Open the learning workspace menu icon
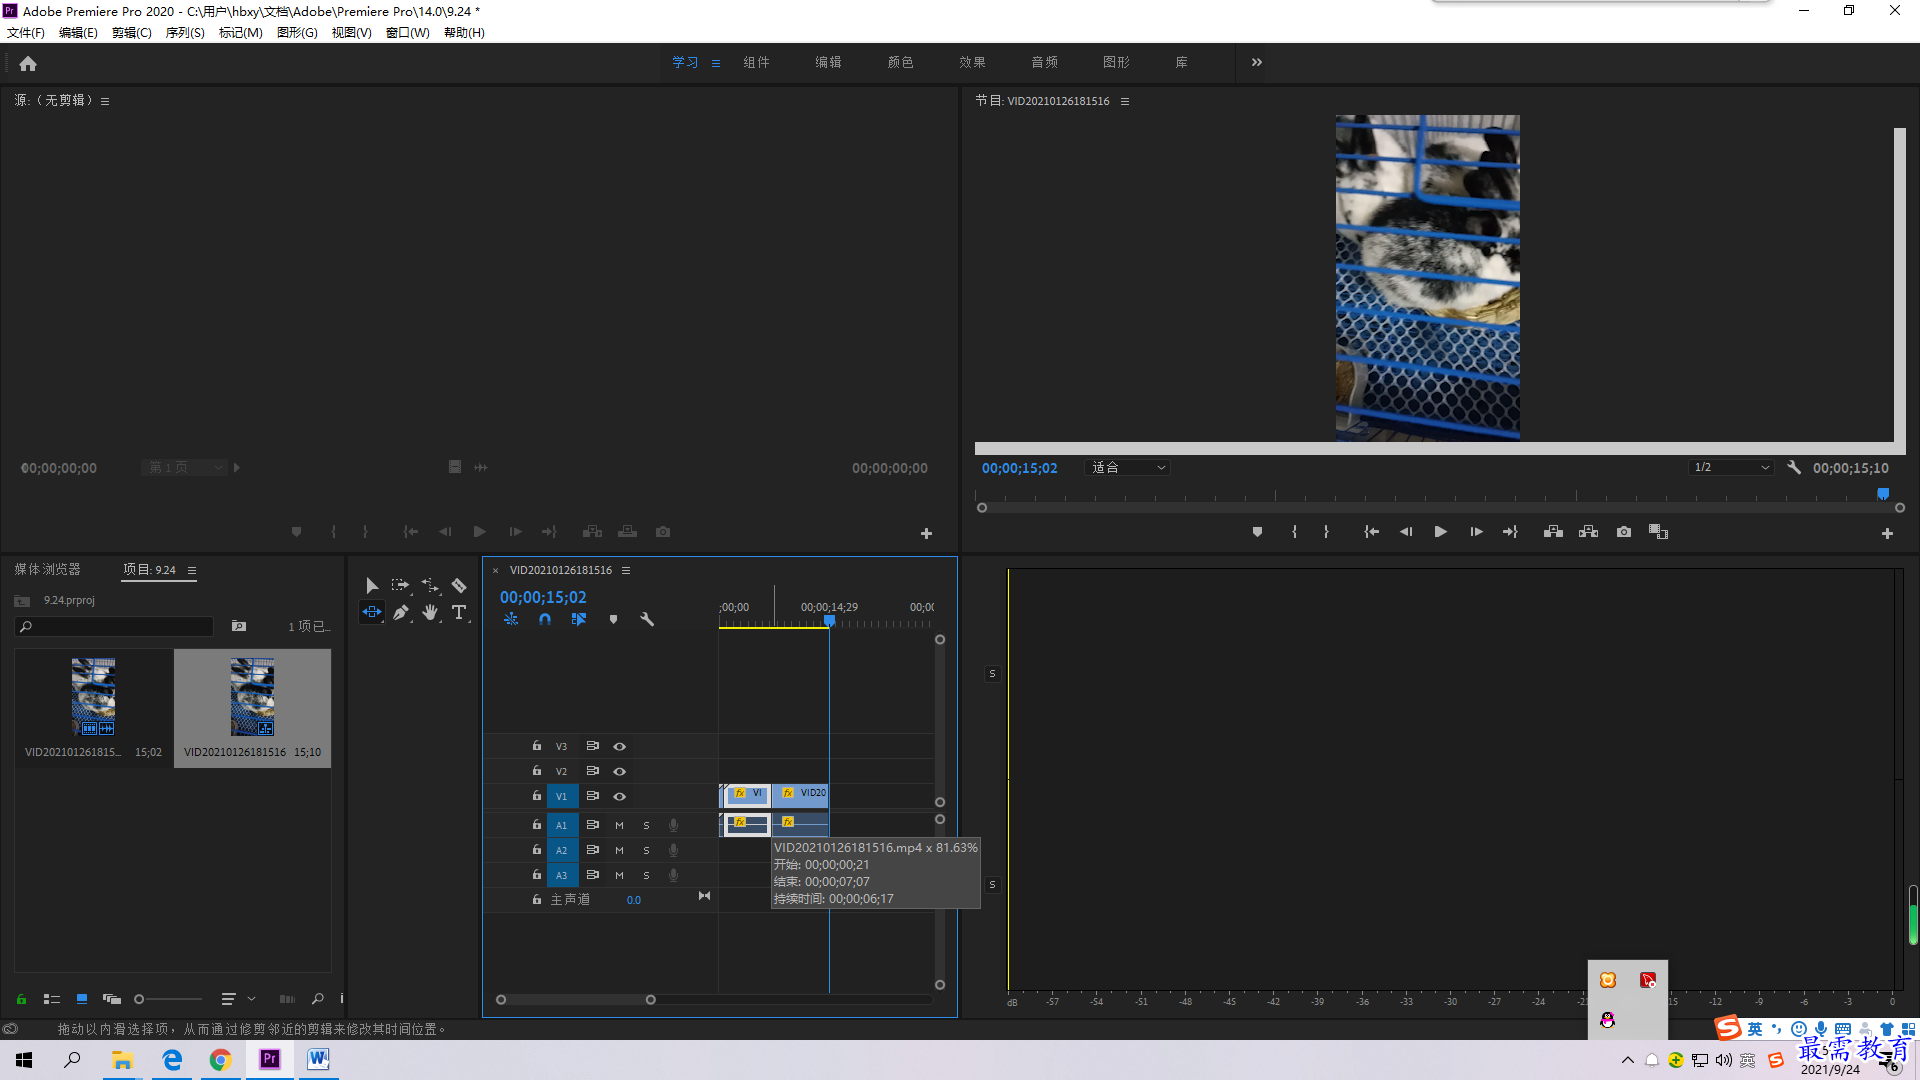1920x1080 pixels. click(x=716, y=63)
